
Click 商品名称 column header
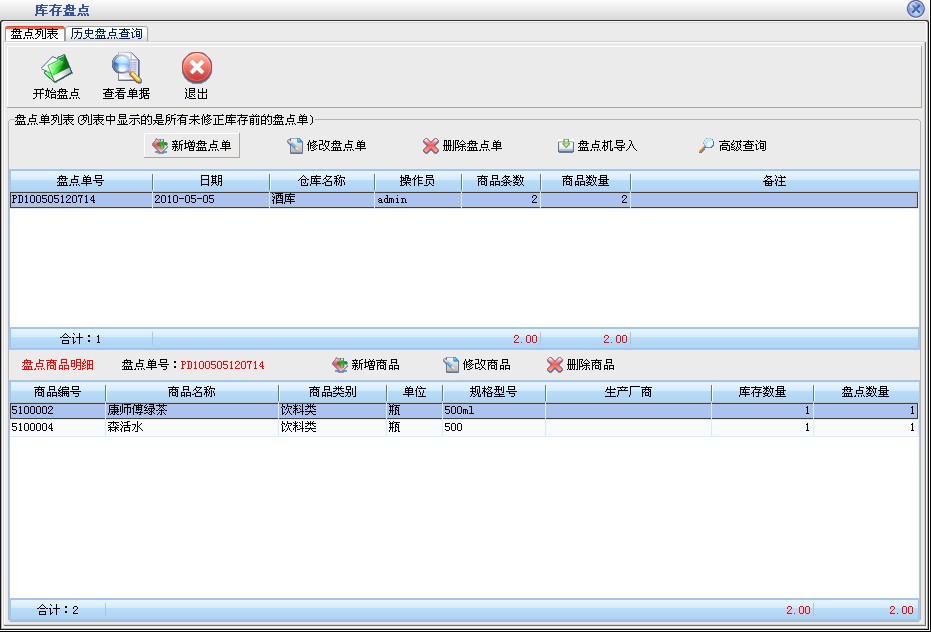pos(191,392)
